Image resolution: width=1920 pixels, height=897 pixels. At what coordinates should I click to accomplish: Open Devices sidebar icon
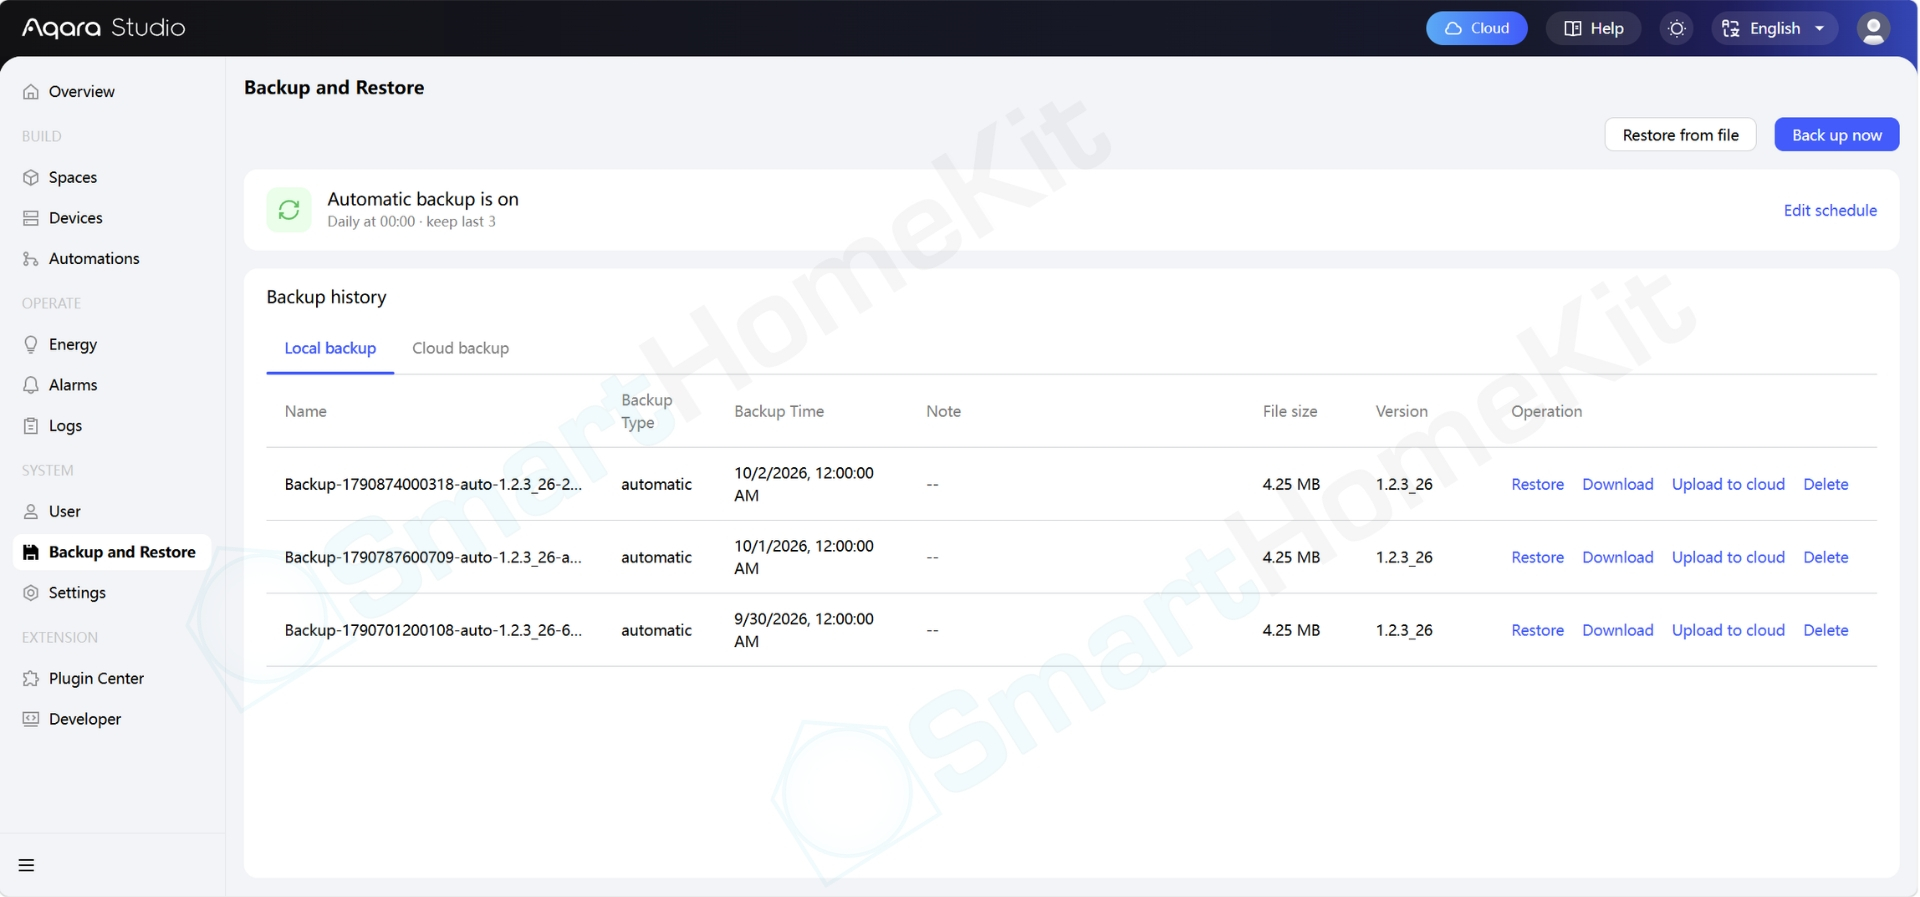point(31,218)
